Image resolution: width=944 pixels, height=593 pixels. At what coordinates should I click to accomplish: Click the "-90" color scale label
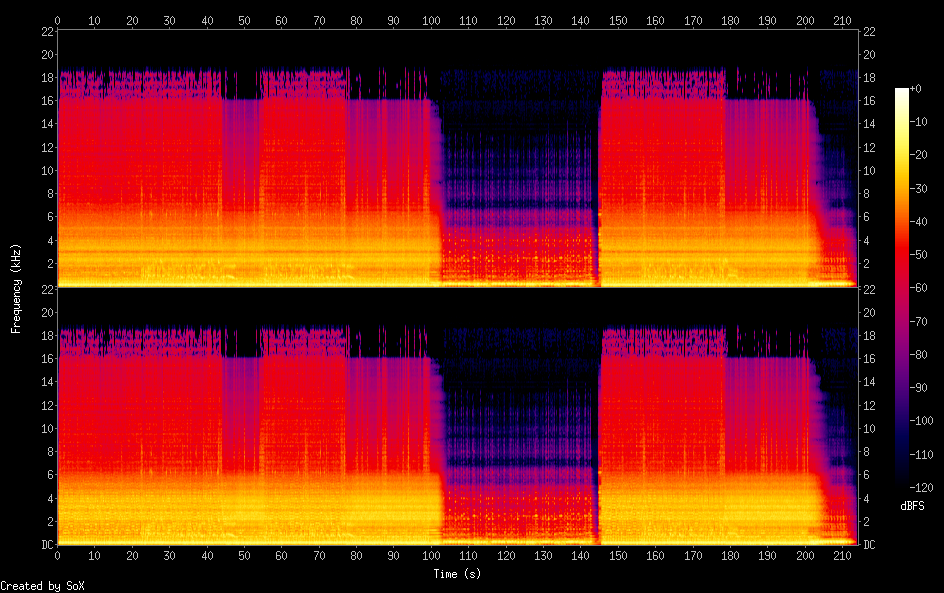(919, 388)
